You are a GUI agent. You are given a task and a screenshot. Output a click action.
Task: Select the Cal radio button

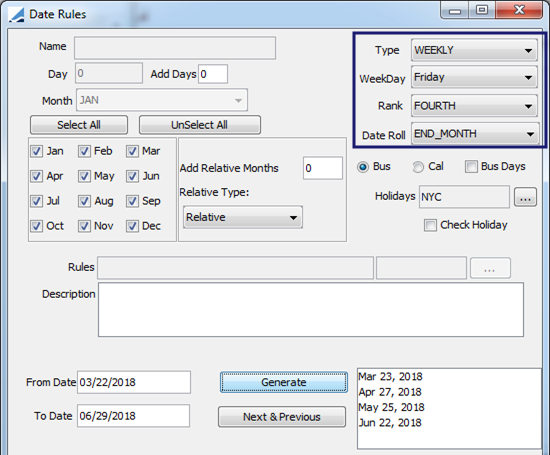(x=418, y=167)
